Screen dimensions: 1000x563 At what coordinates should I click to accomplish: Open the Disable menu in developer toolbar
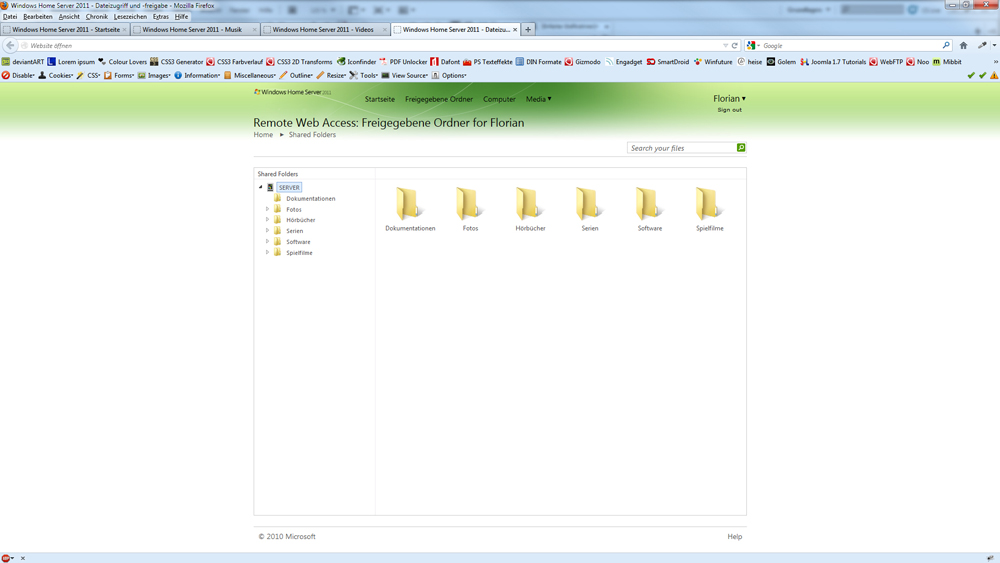(18, 75)
